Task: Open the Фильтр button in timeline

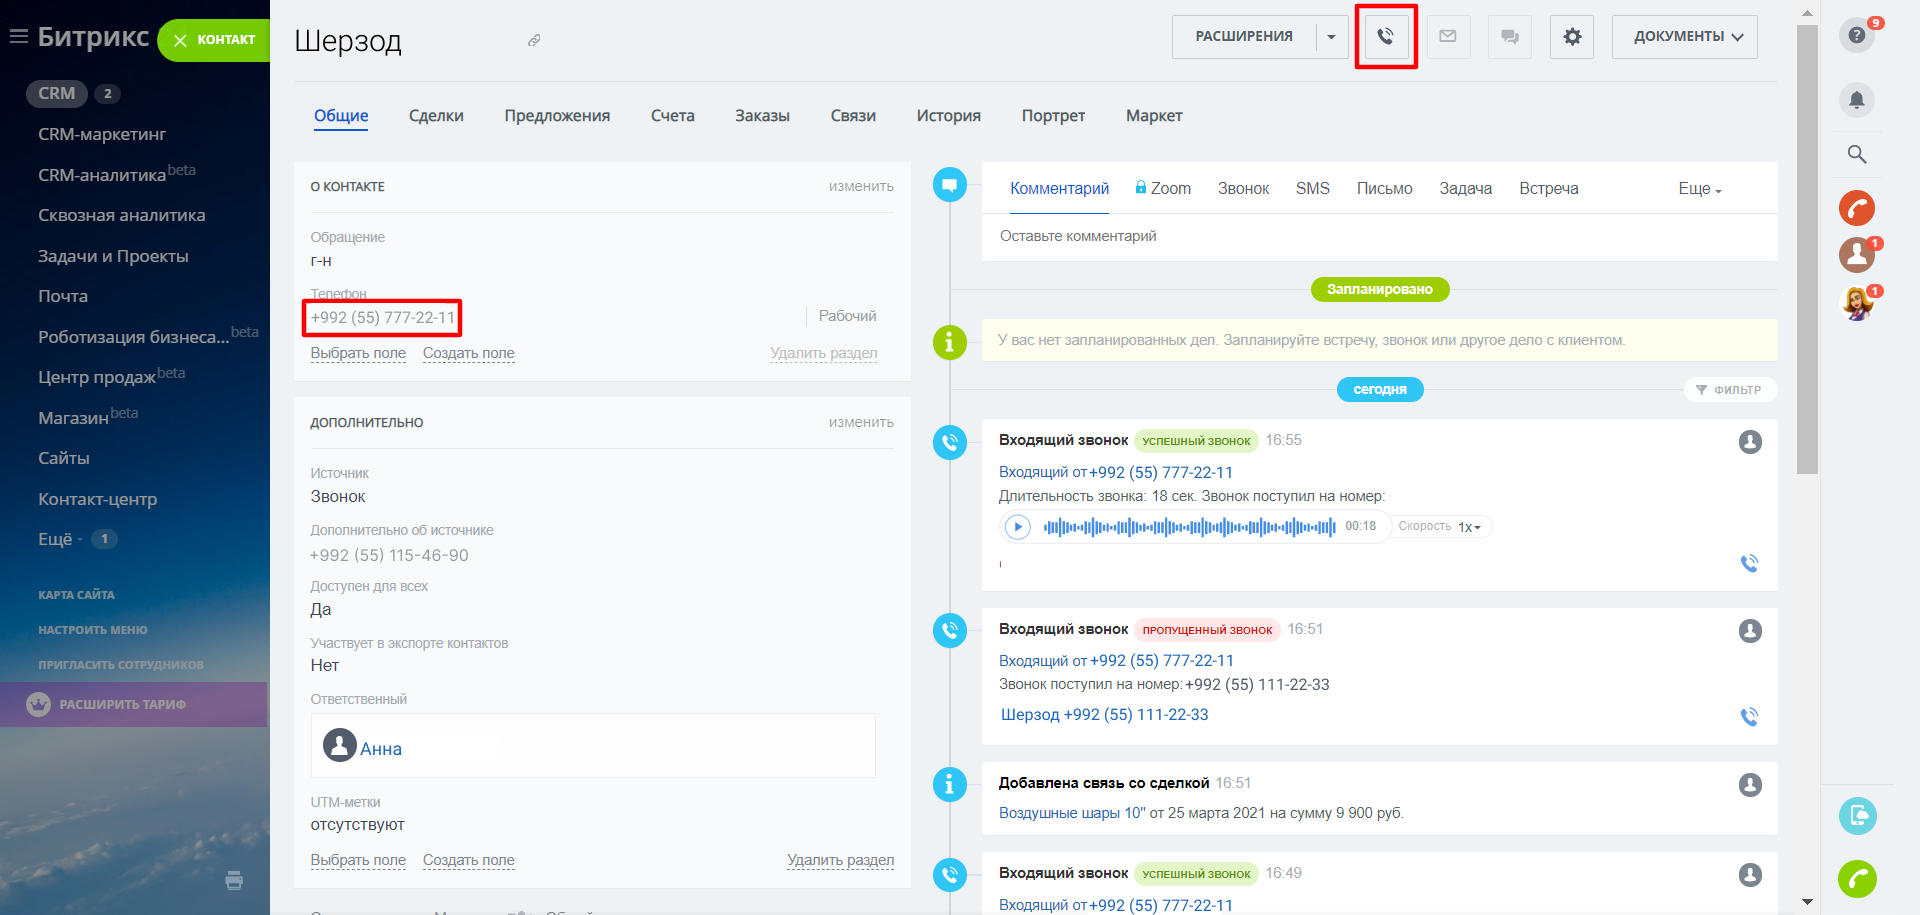Action: pos(1729,390)
